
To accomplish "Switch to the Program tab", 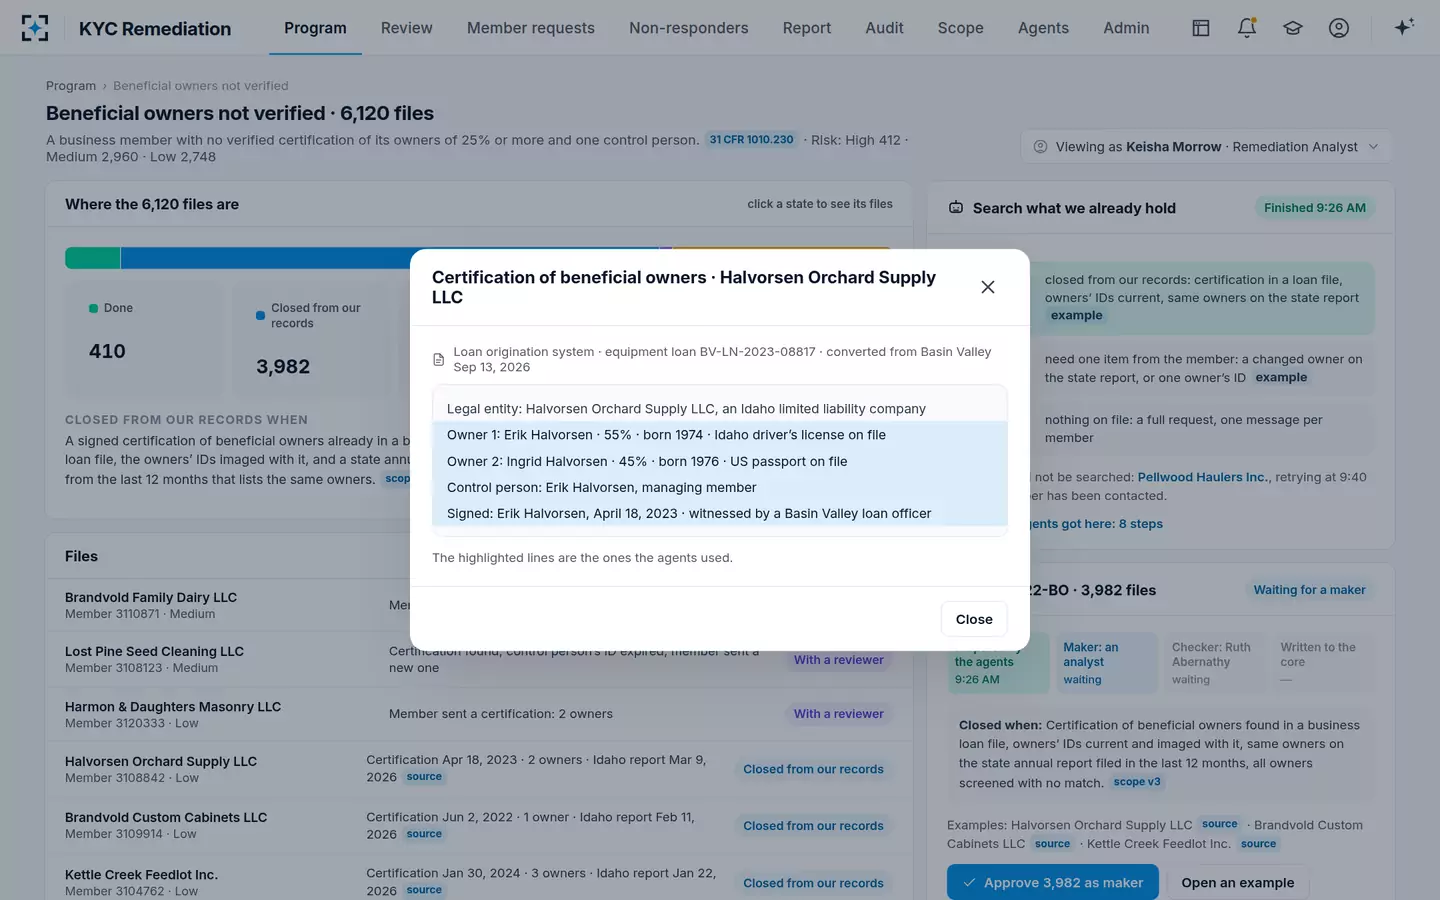I will [x=315, y=28].
